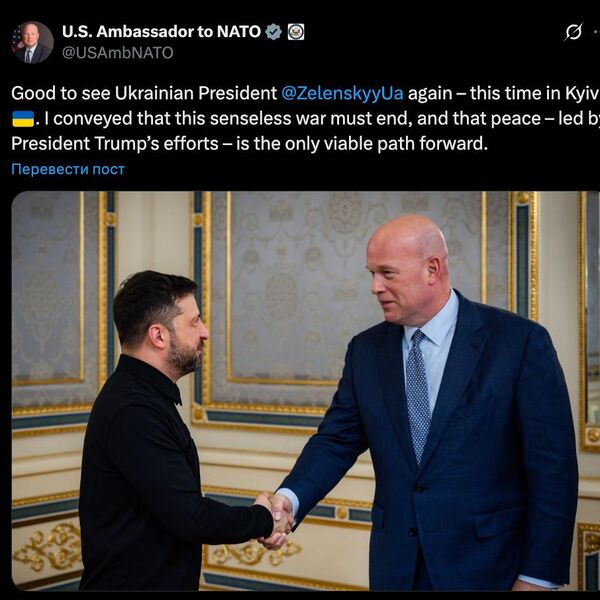Open the post's more options dots

(597, 32)
